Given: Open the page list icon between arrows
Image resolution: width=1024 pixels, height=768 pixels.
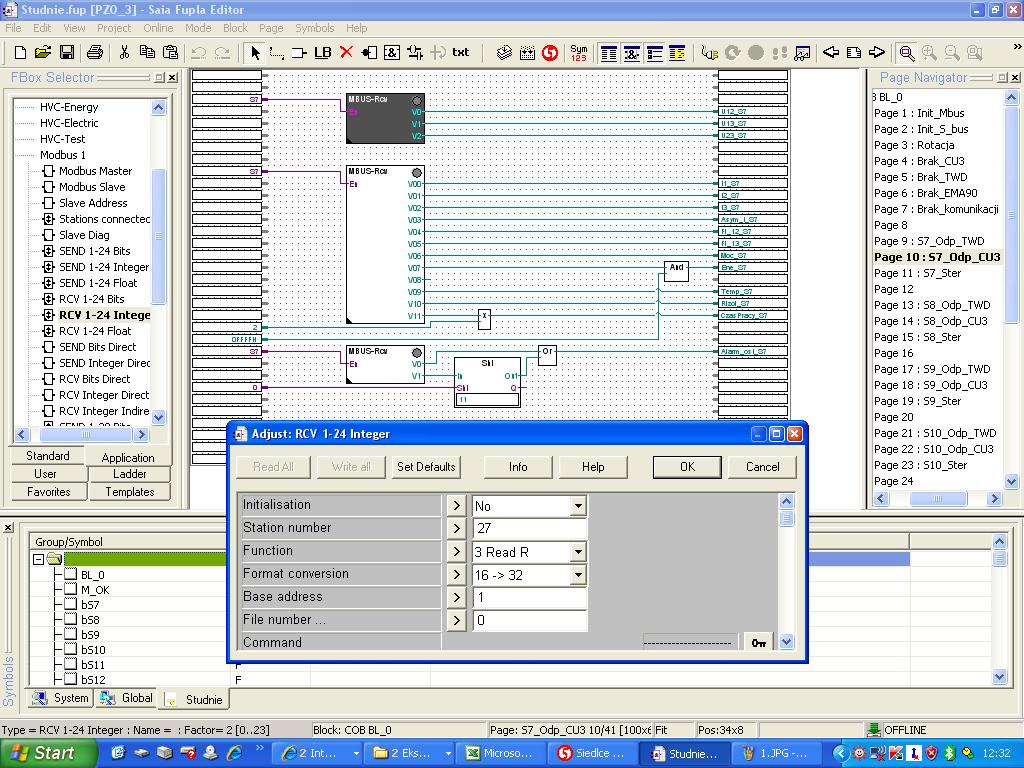Looking at the screenshot, I should pos(854,52).
